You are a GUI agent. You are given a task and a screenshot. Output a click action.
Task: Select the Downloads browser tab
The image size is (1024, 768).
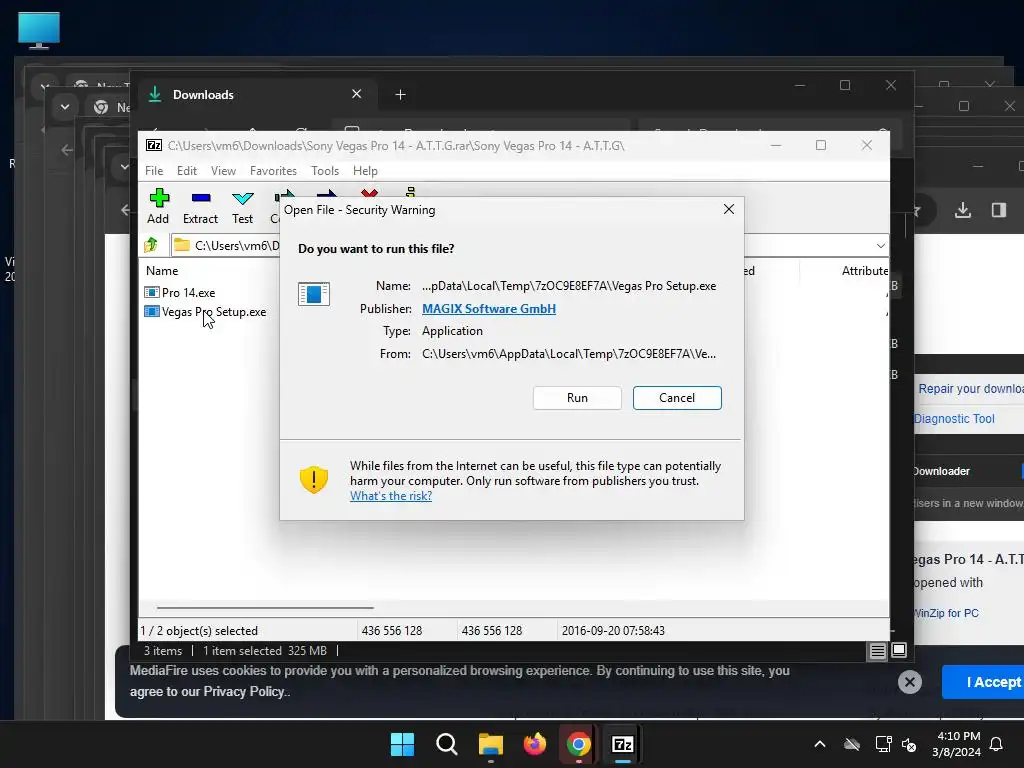[255, 95]
